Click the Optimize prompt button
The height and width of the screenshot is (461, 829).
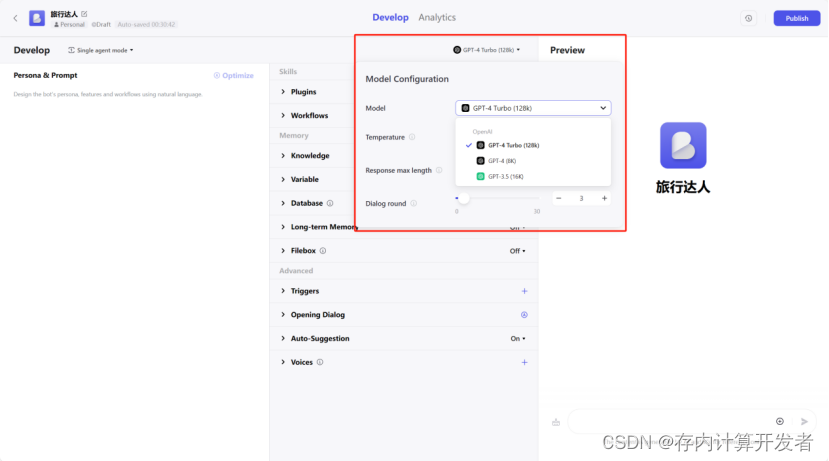(x=234, y=76)
